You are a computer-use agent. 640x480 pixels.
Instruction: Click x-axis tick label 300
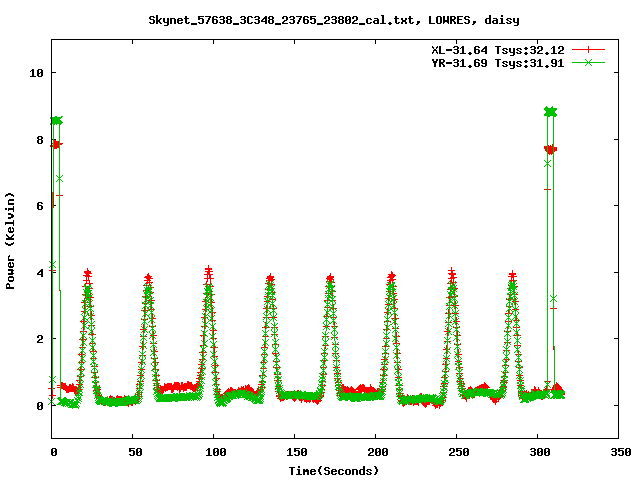[540, 452]
